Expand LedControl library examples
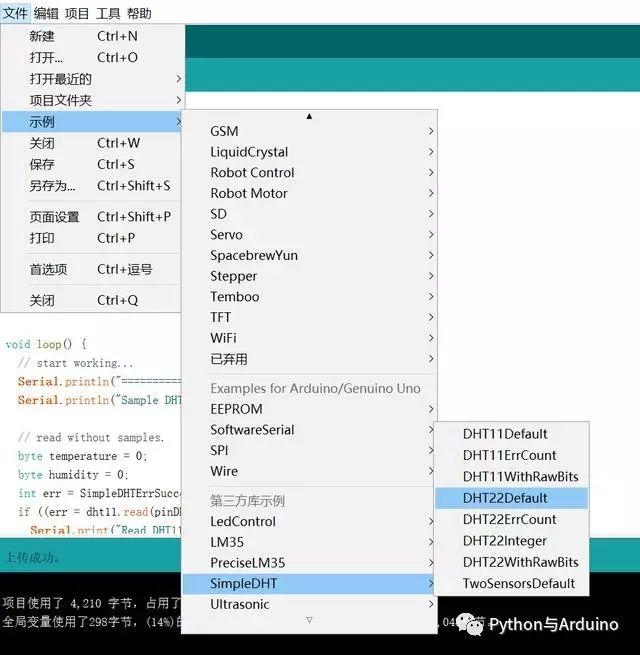 click(310, 521)
